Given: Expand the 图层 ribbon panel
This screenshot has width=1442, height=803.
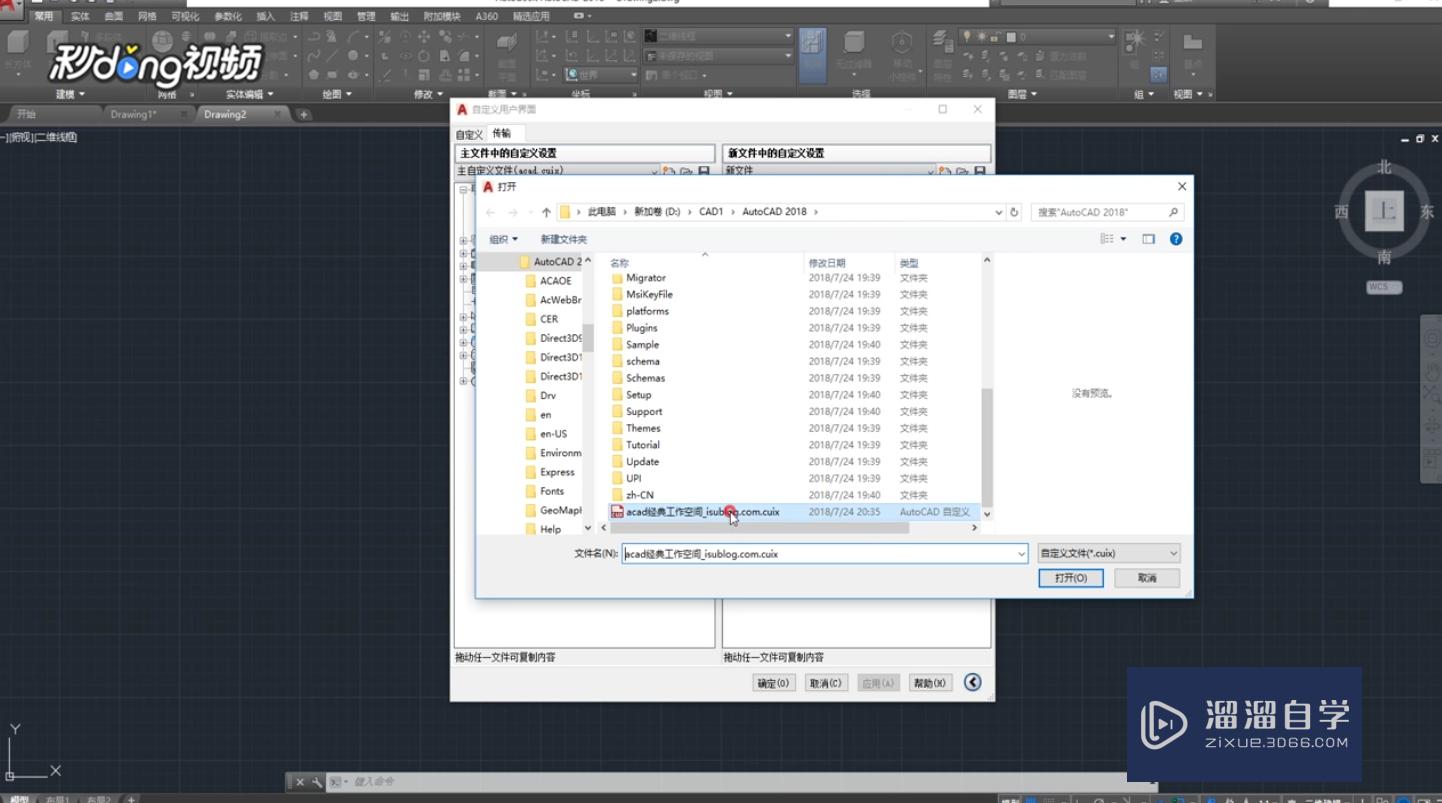Looking at the screenshot, I should 1021,94.
